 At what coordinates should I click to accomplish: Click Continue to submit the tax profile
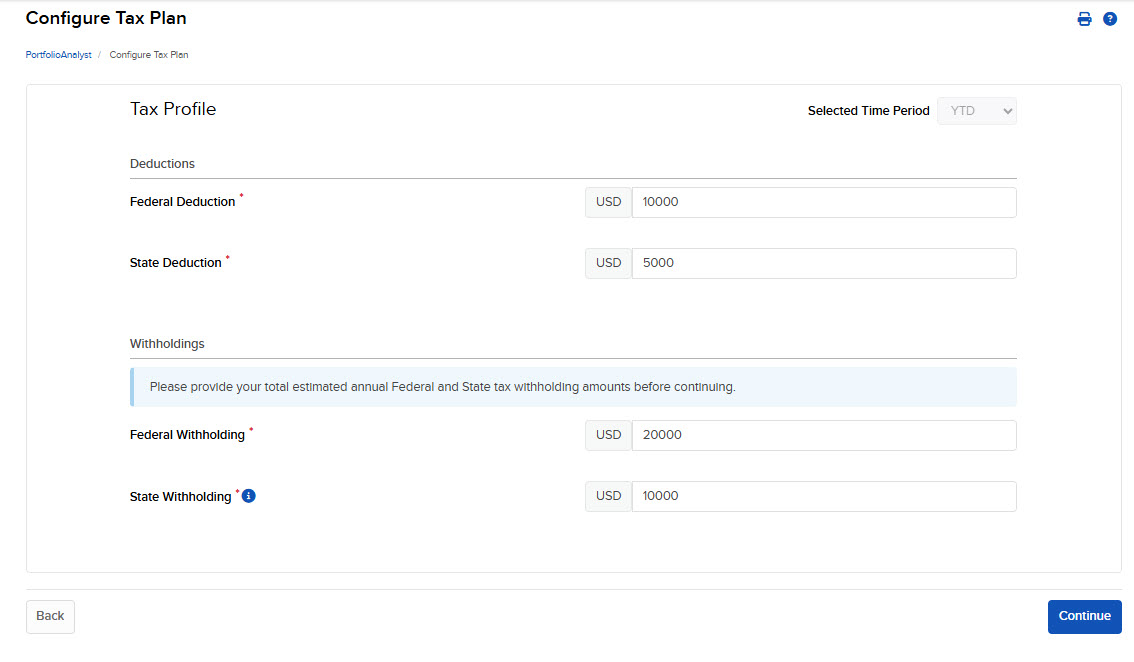1084,616
